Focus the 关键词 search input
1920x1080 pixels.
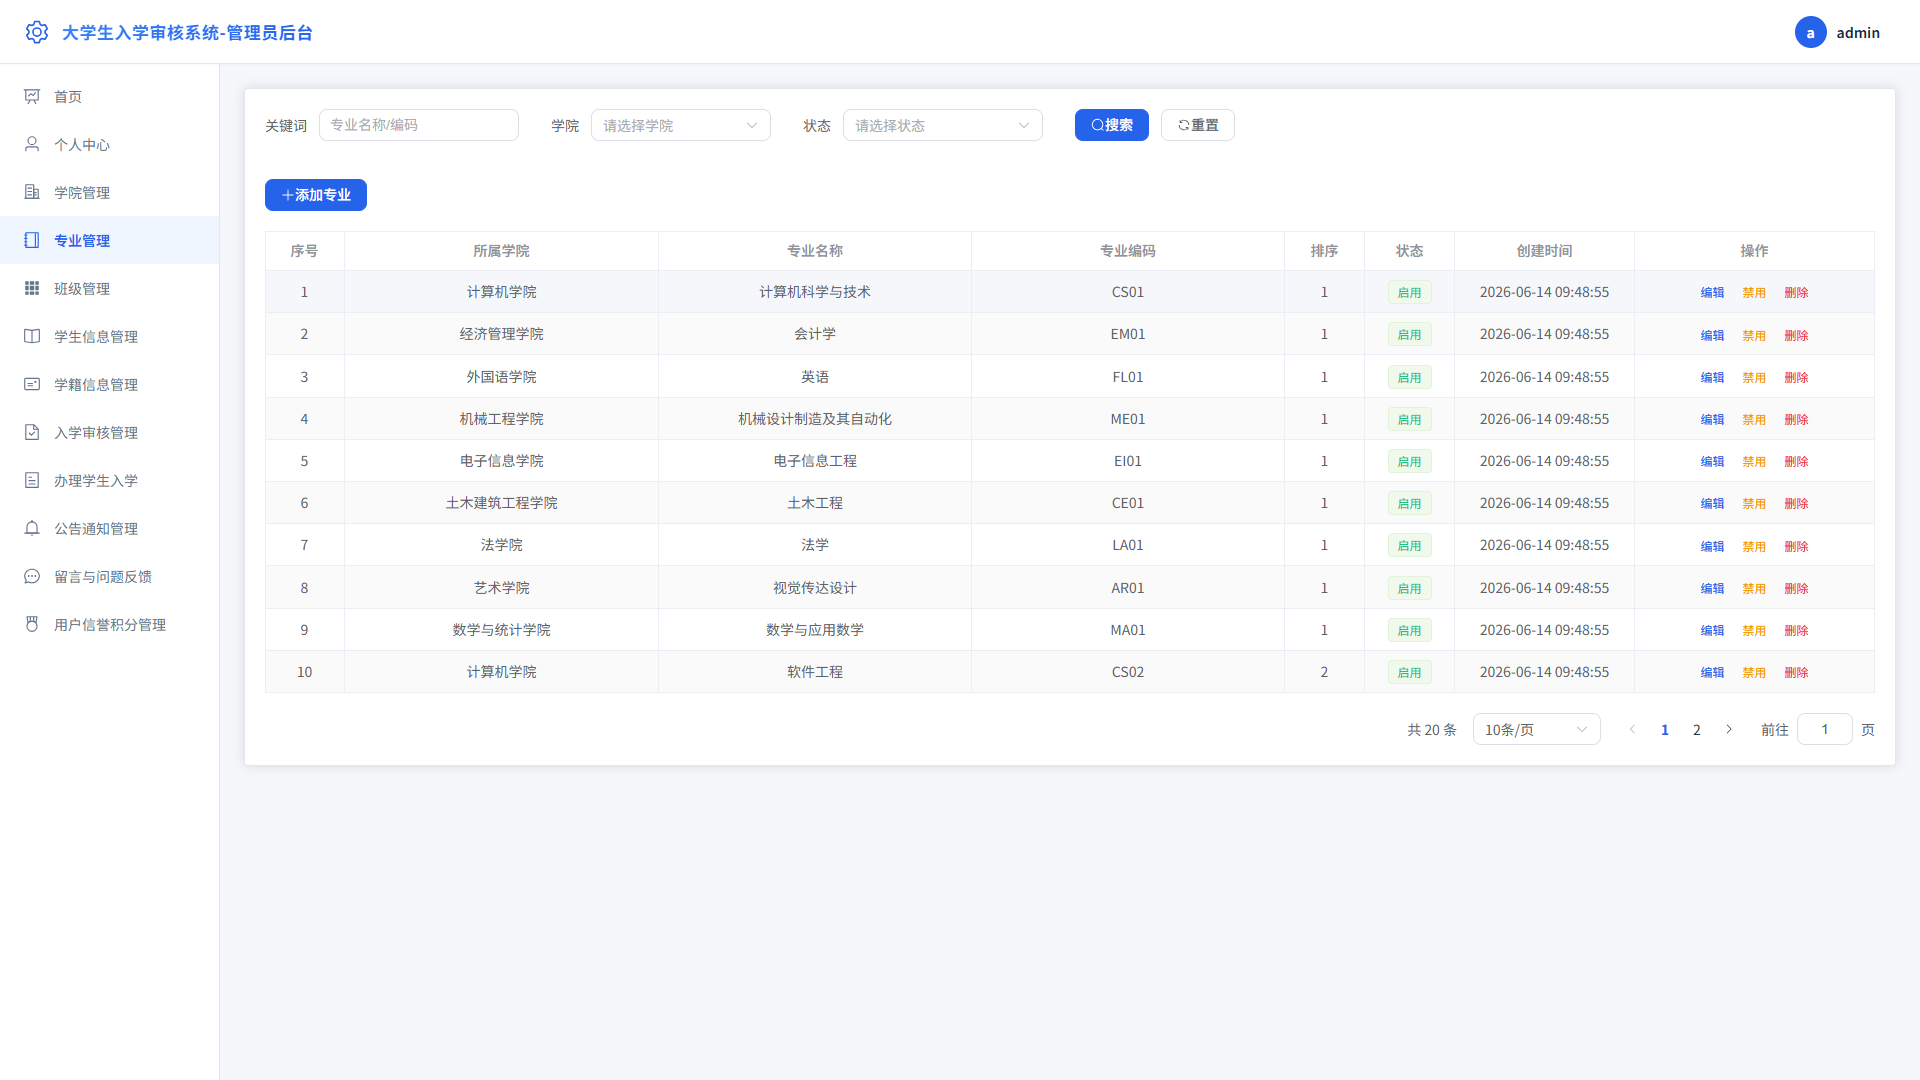[418, 125]
